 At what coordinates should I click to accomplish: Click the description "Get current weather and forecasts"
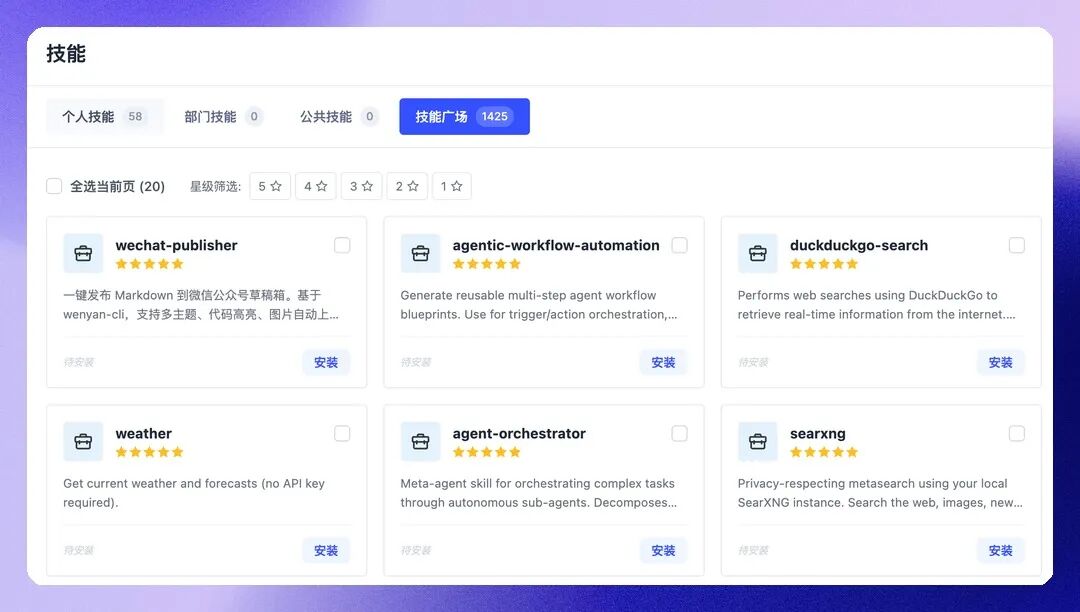pyautogui.click(x=194, y=492)
